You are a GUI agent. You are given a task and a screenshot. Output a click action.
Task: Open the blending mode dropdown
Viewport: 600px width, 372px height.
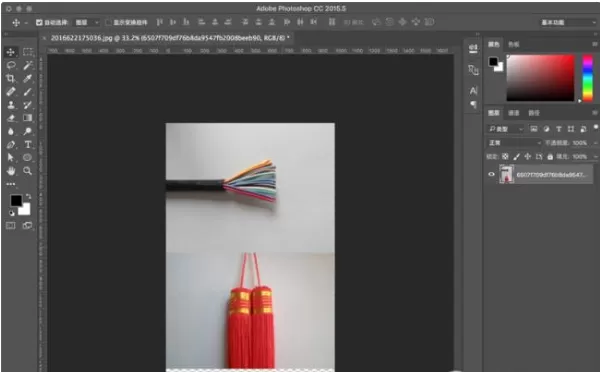tap(514, 143)
